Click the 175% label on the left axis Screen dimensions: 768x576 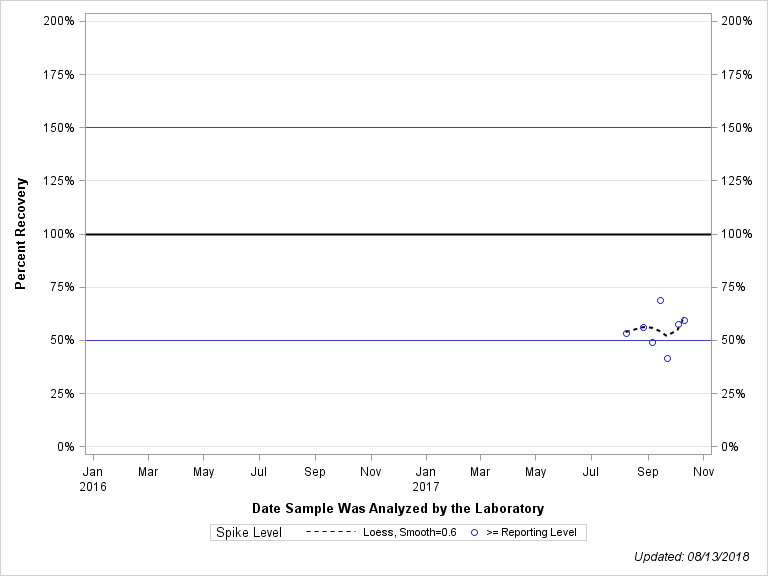tap(59, 74)
